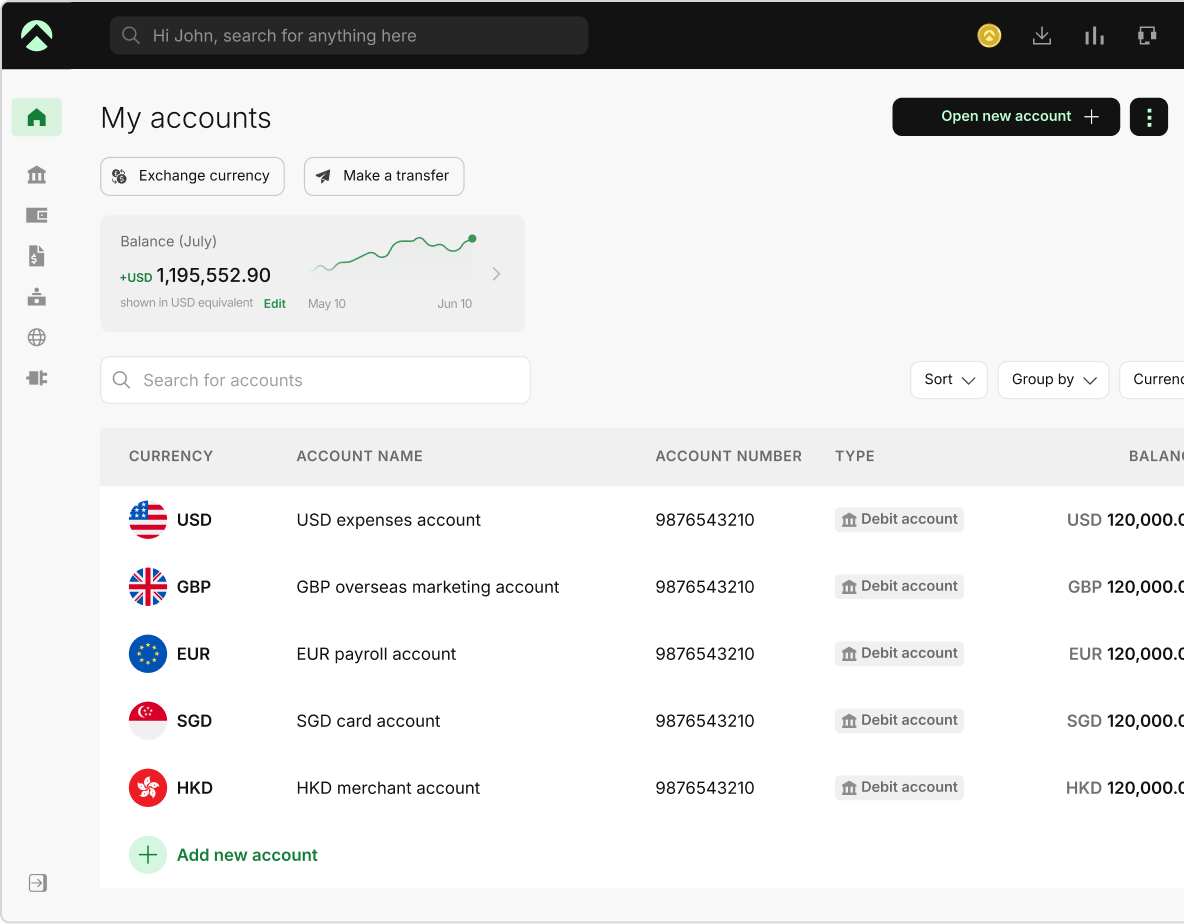The width and height of the screenshot is (1184, 924).
Task: Click Add new account link
Action: click(x=247, y=855)
